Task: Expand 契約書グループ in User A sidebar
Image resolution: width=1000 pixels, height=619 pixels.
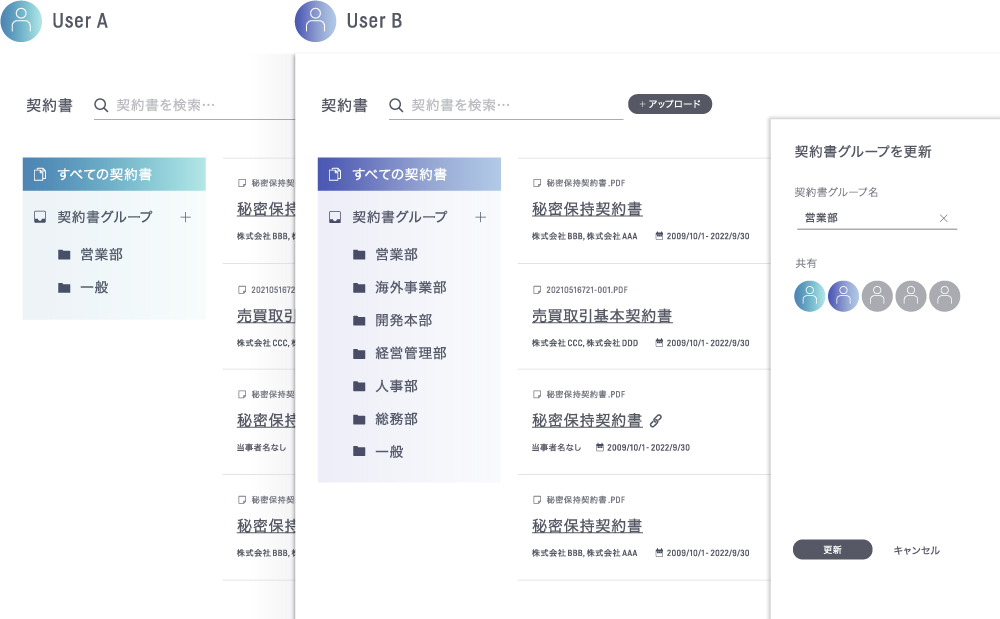Action: [x=104, y=217]
